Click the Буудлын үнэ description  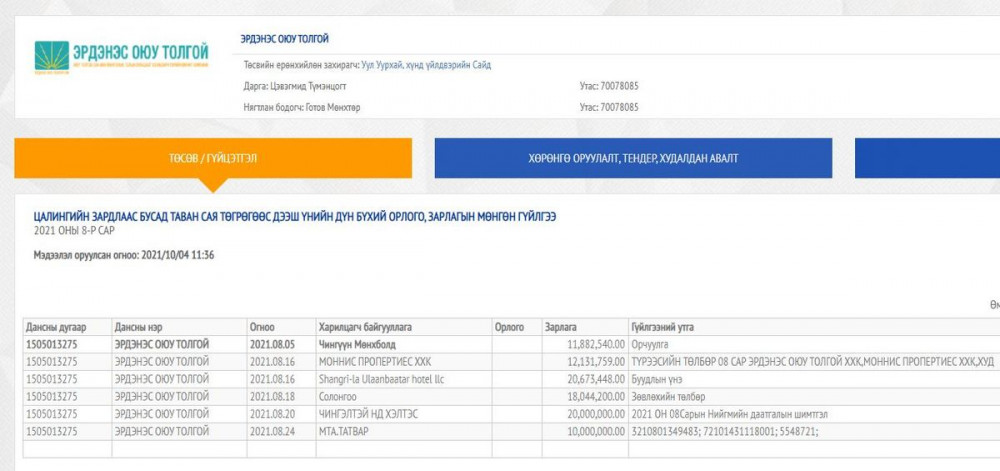(656, 379)
